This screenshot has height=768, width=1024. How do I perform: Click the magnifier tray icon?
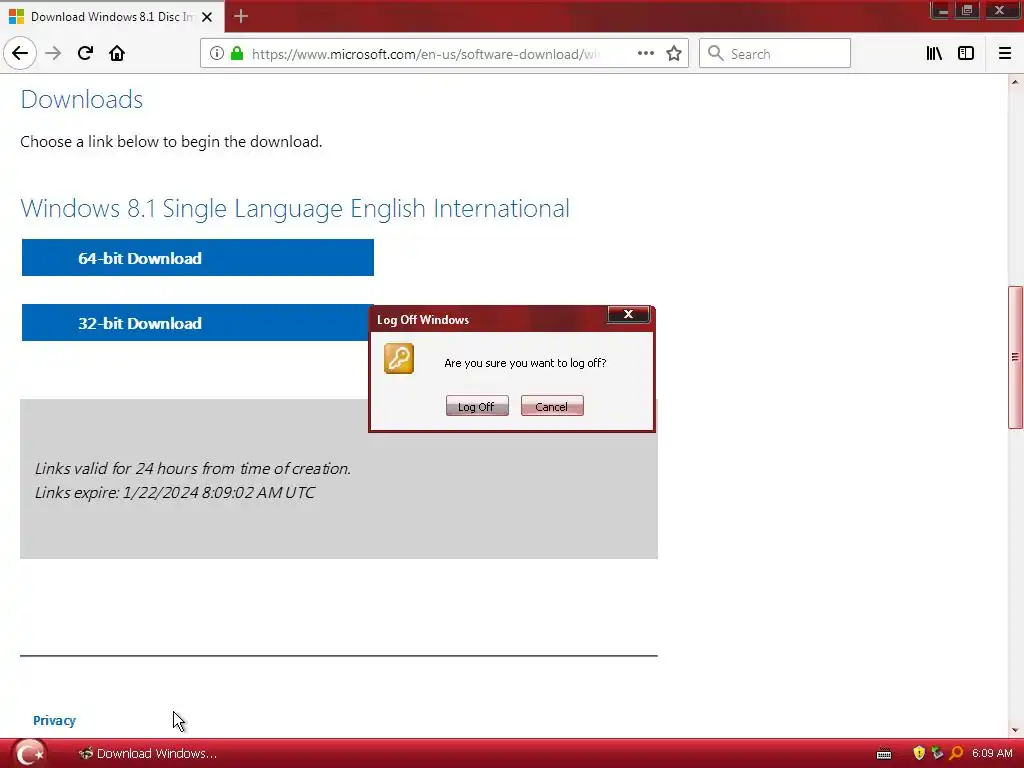[957, 754]
